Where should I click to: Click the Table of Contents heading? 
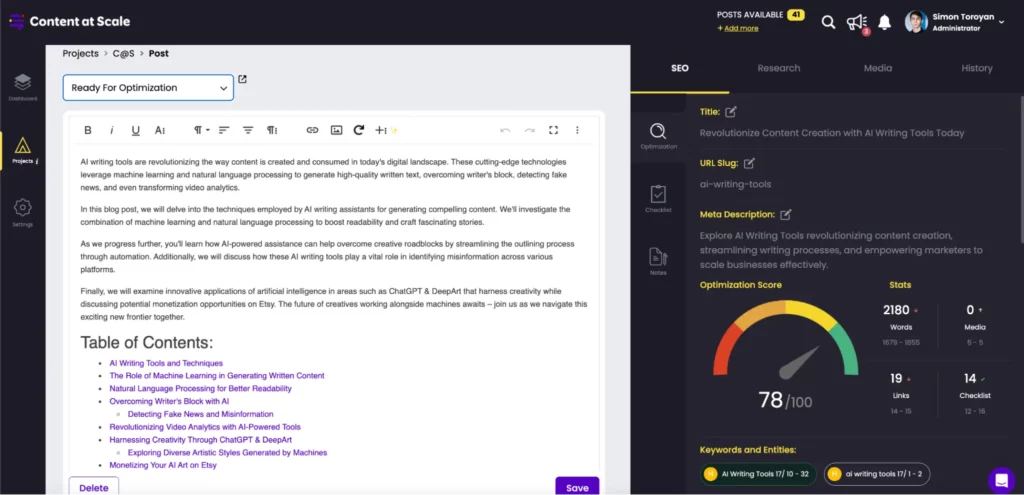147,343
